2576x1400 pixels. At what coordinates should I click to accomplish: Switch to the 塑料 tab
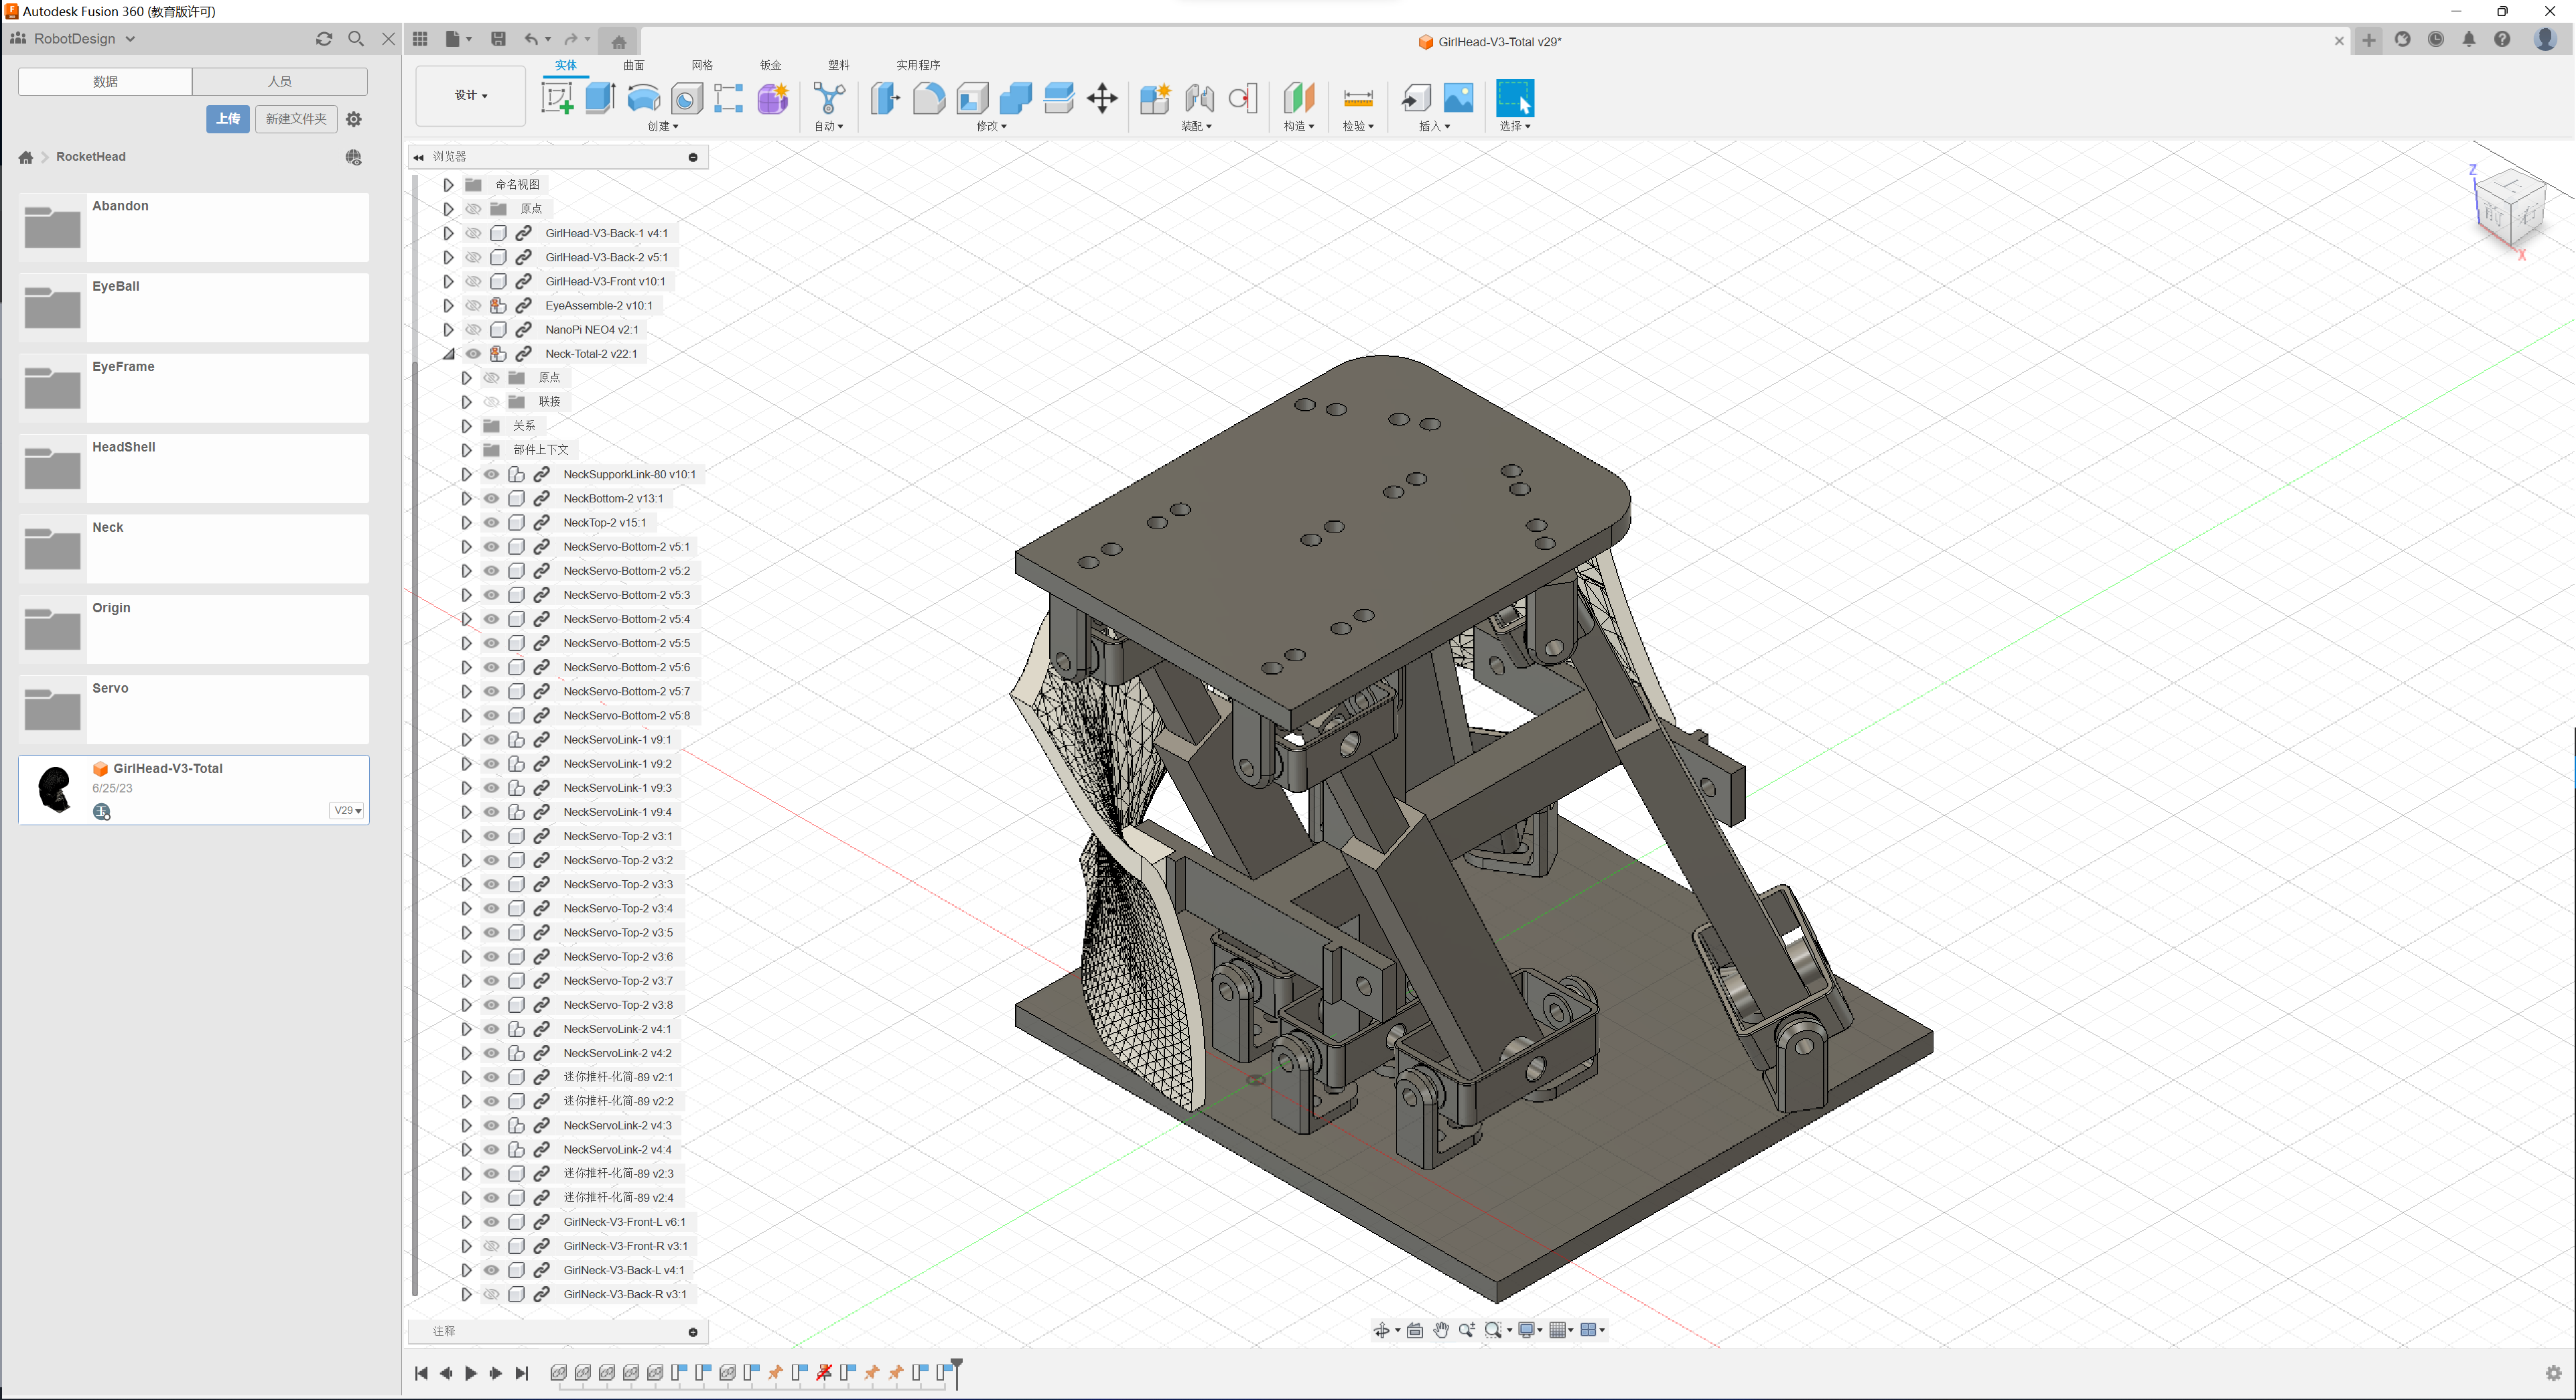coord(838,65)
